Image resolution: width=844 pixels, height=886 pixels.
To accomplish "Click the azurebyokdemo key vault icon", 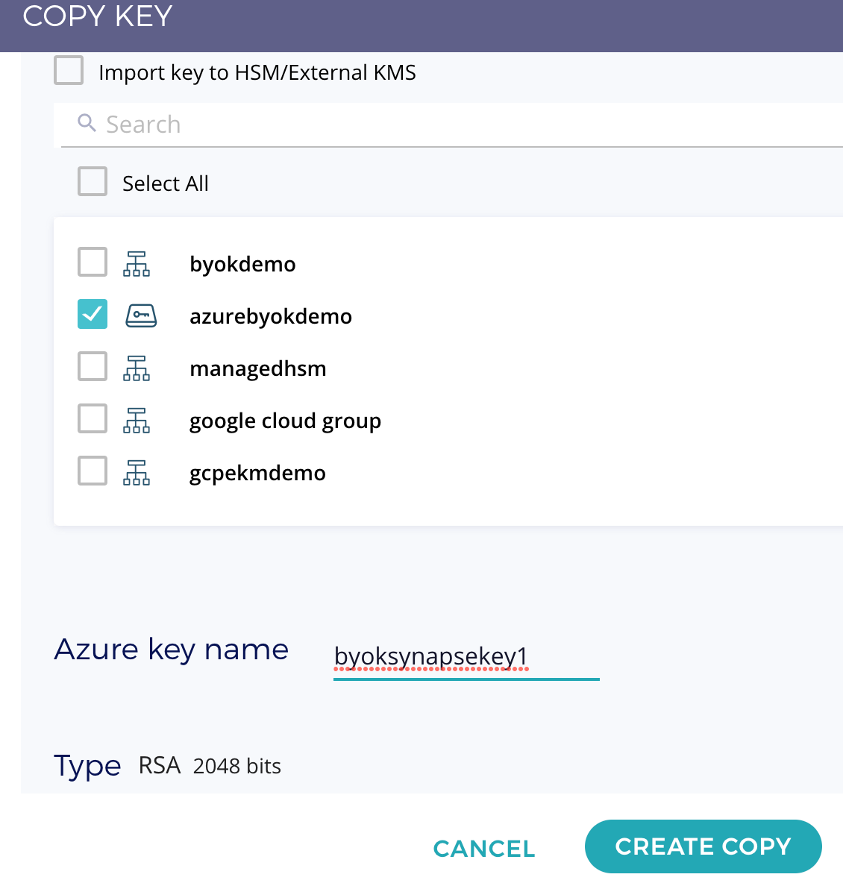I will click(x=141, y=315).
